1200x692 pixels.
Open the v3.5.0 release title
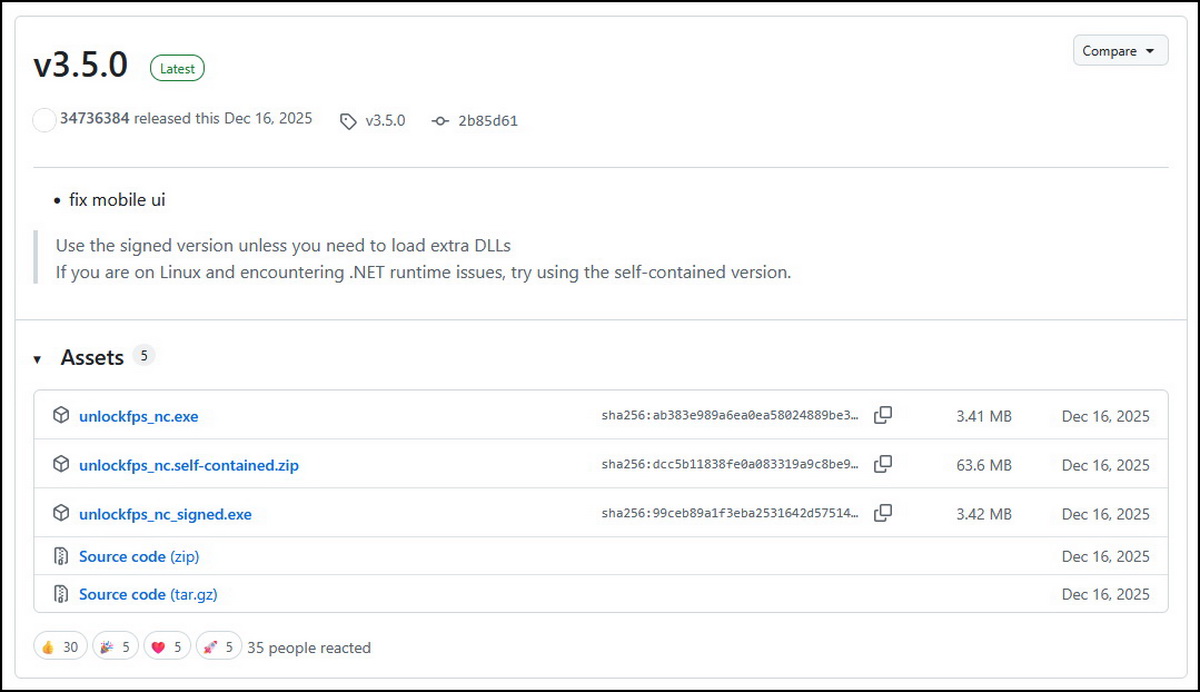coord(81,65)
